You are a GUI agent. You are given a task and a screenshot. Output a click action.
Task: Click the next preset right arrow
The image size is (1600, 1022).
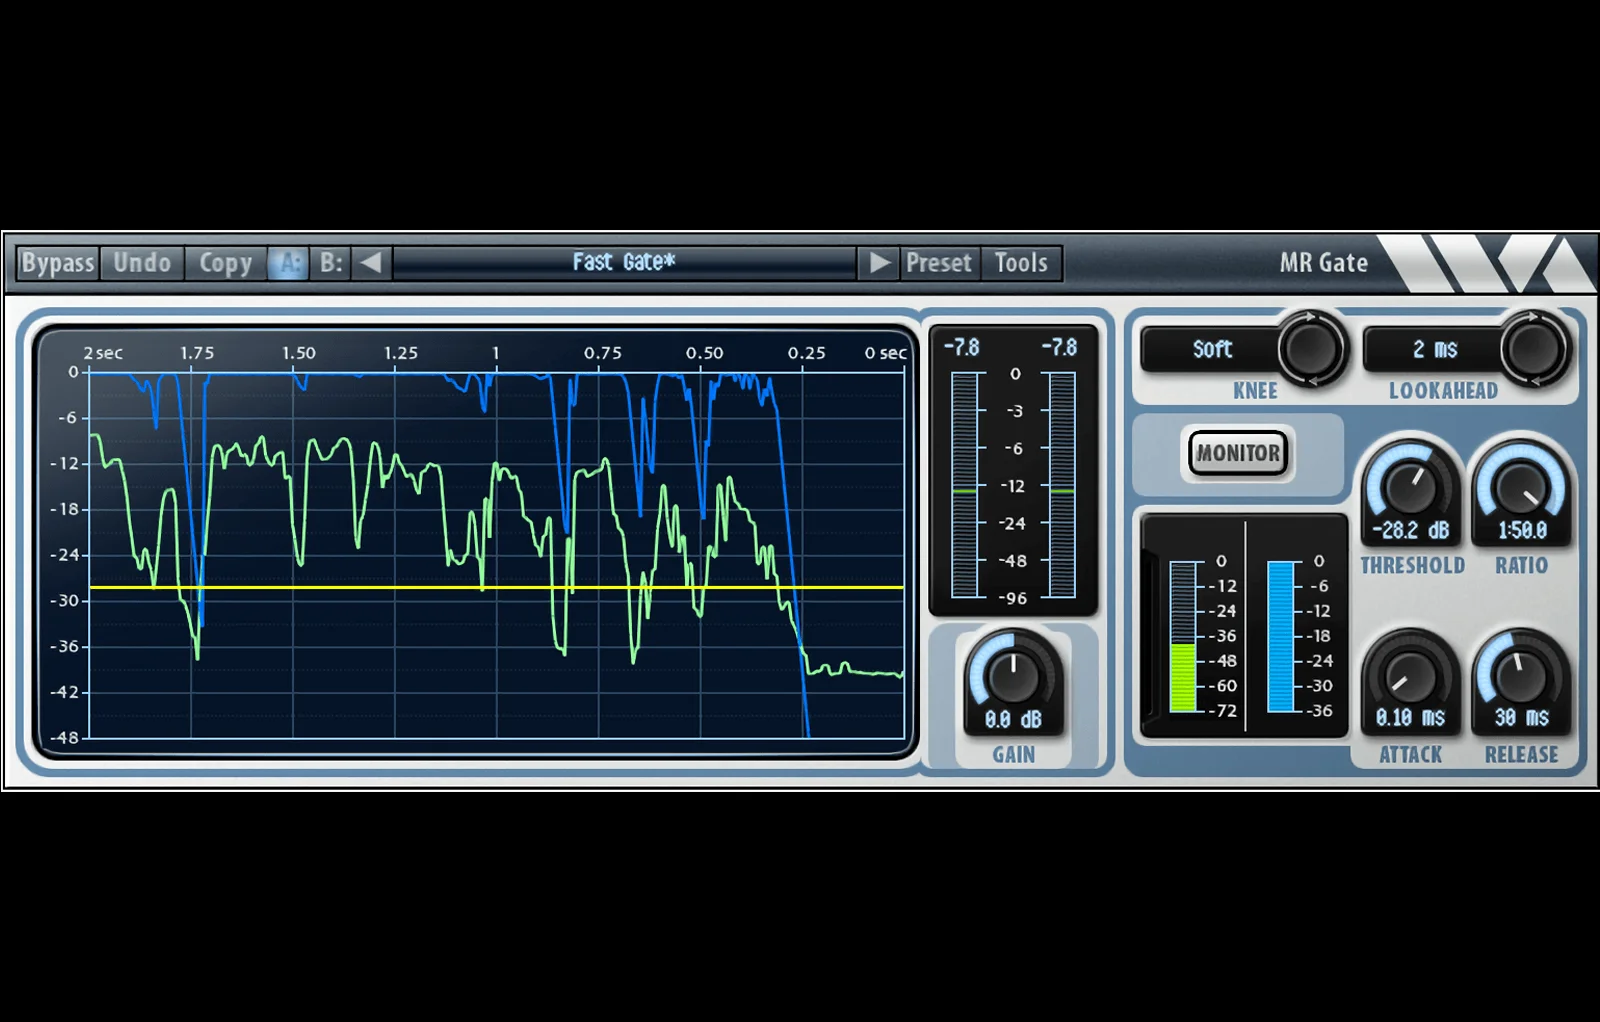[878, 263]
